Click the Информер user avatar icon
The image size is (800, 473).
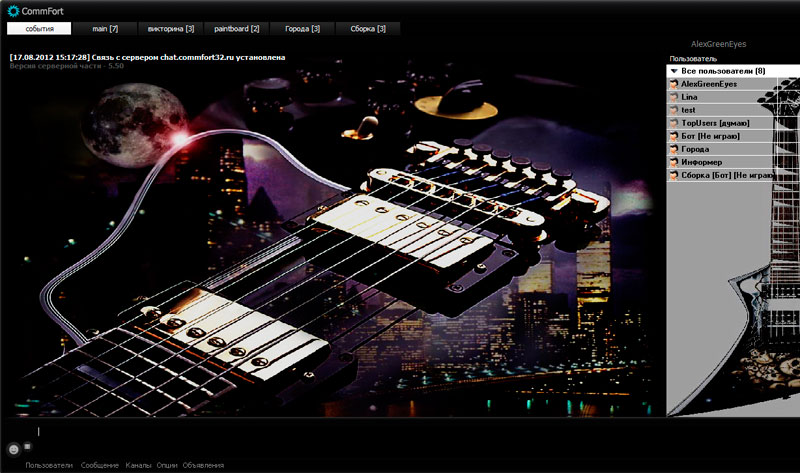(674, 162)
